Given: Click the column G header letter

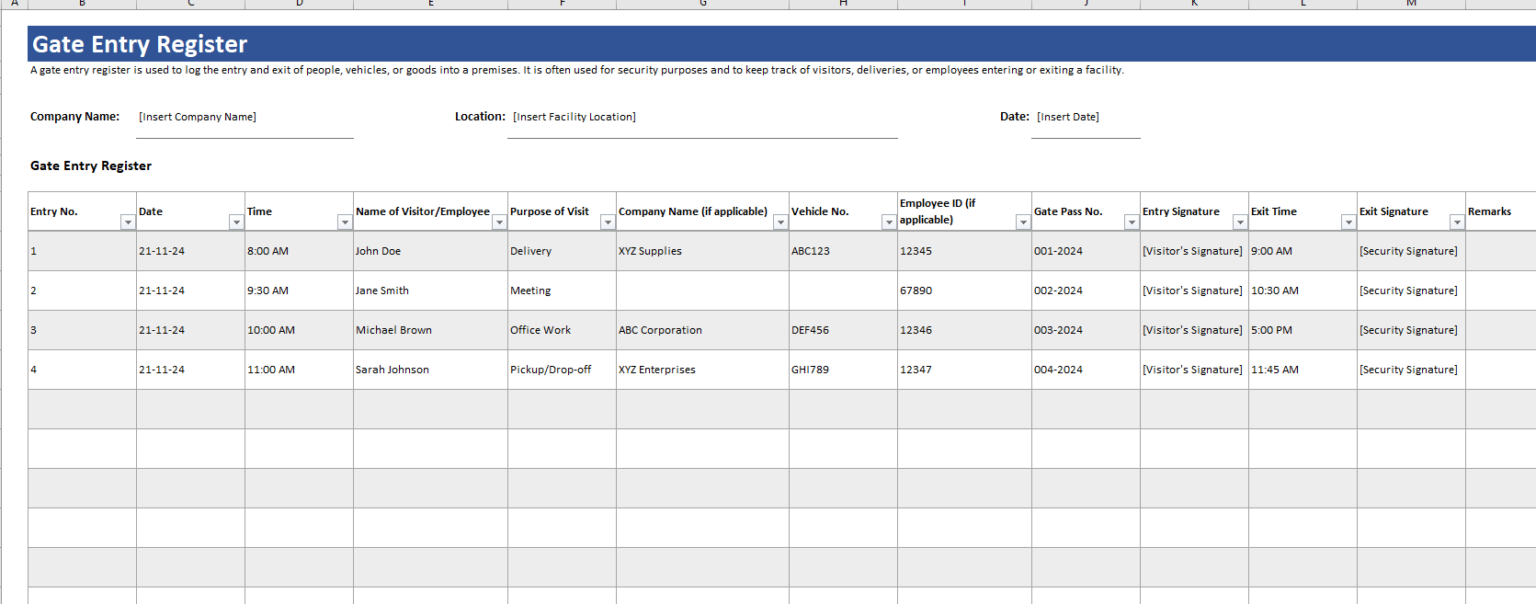Looking at the screenshot, I should point(701,3).
